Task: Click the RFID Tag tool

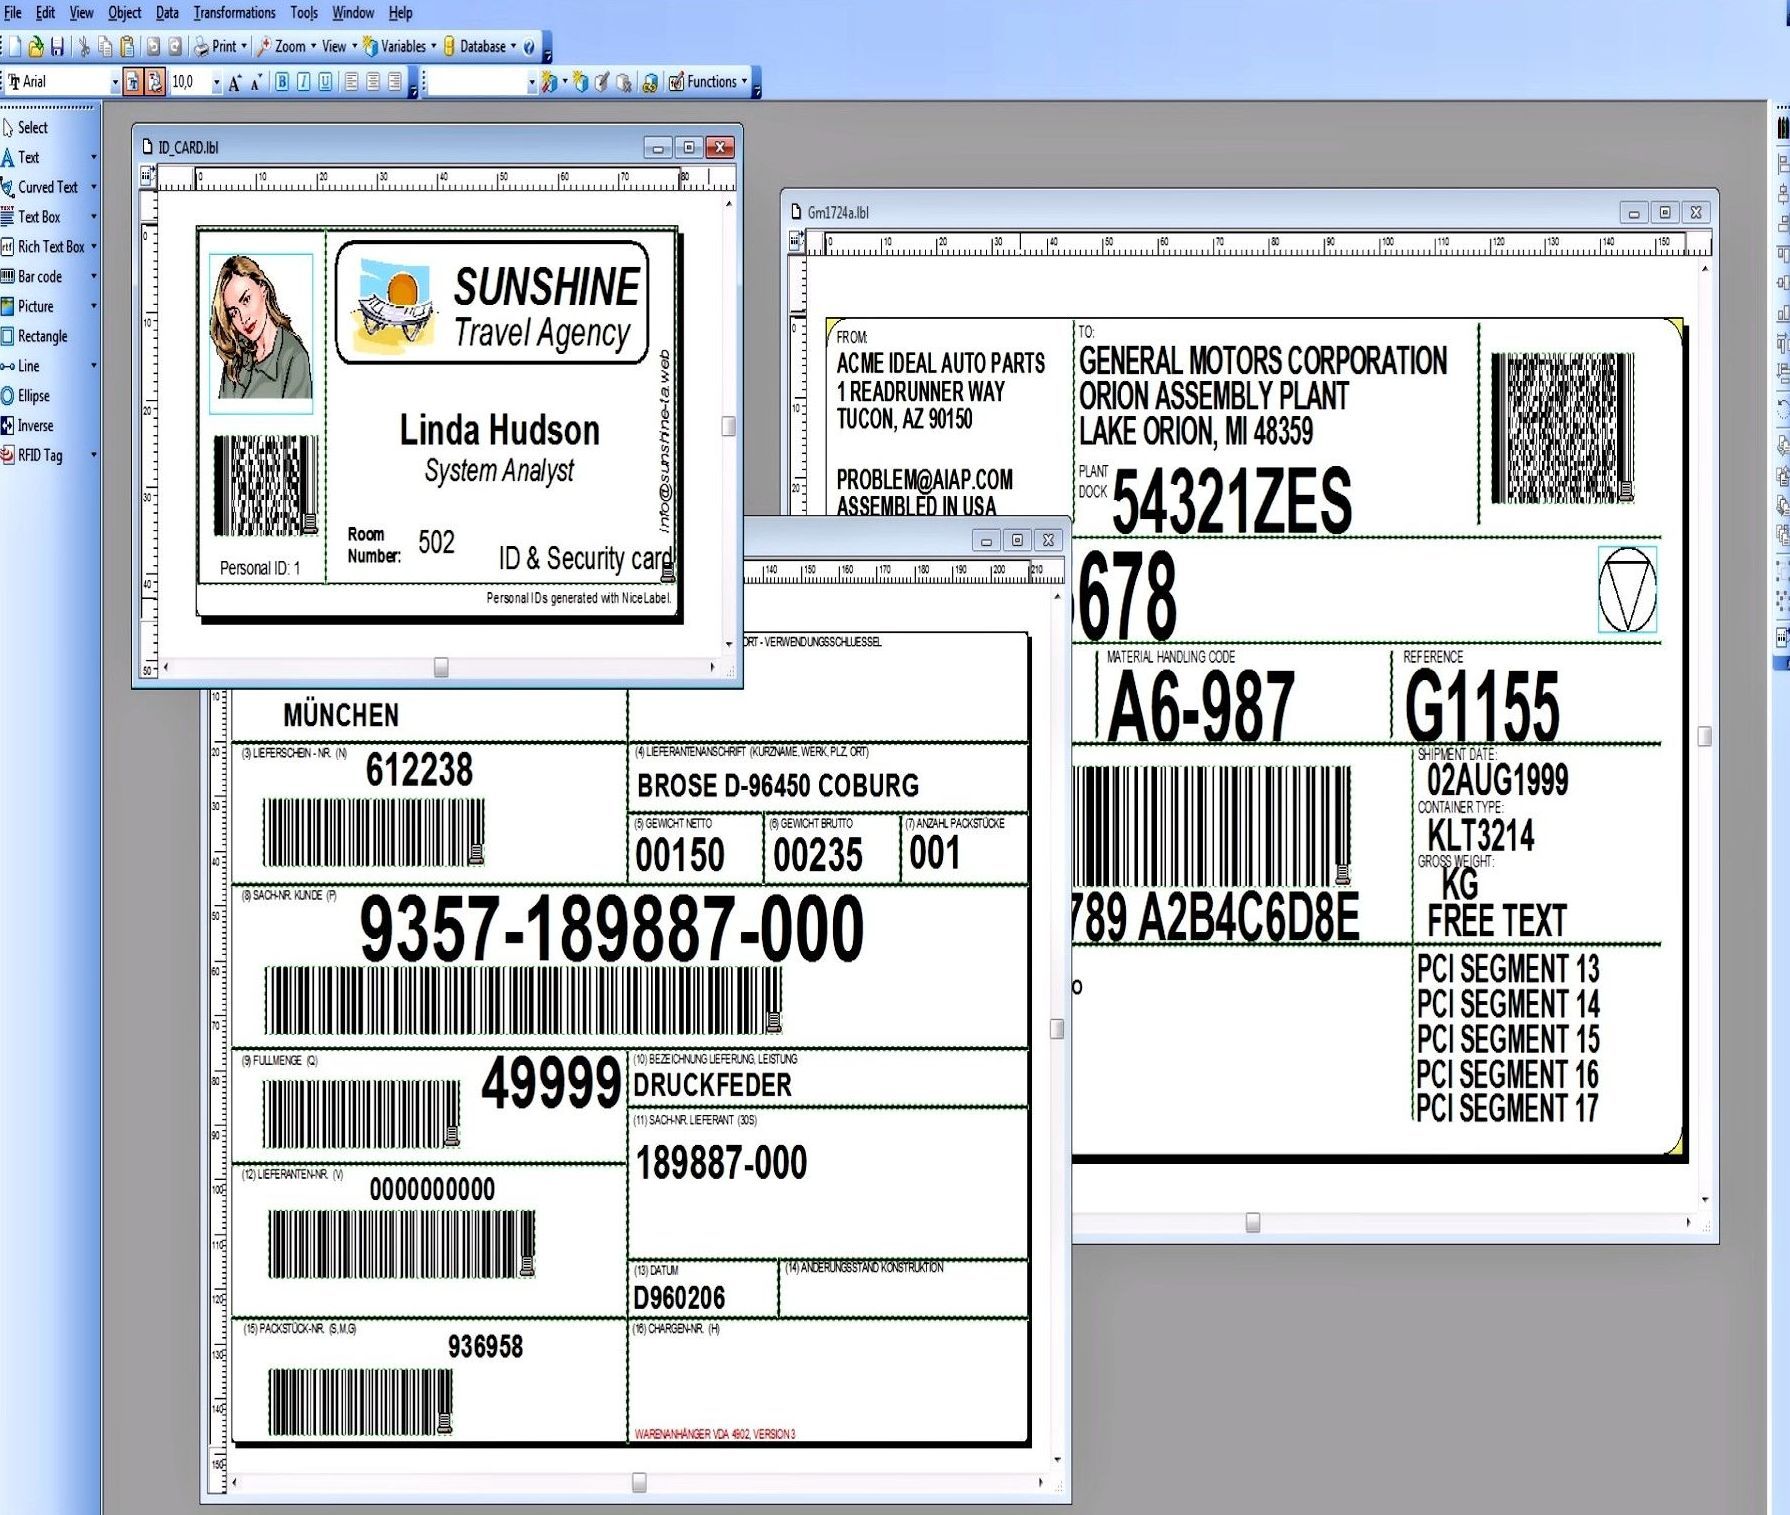Action: pos(39,455)
